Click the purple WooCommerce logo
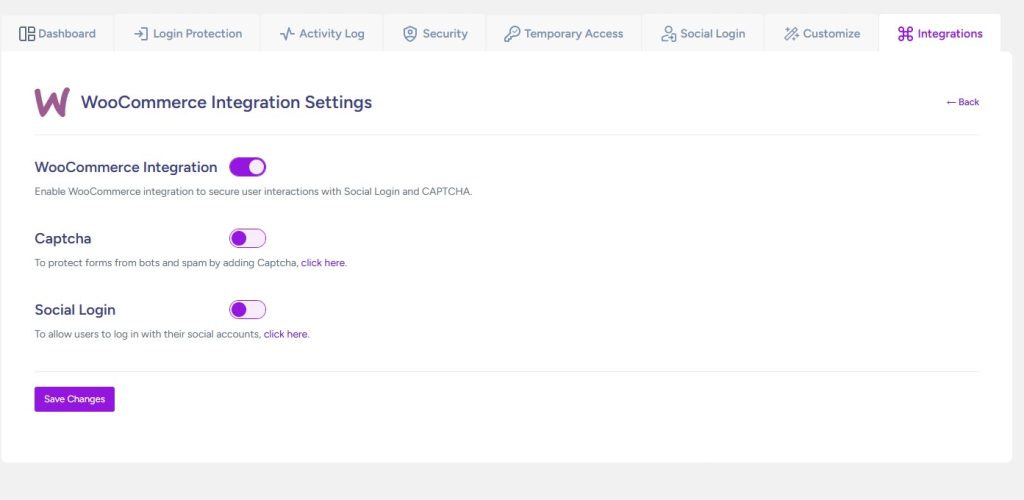 click(52, 102)
